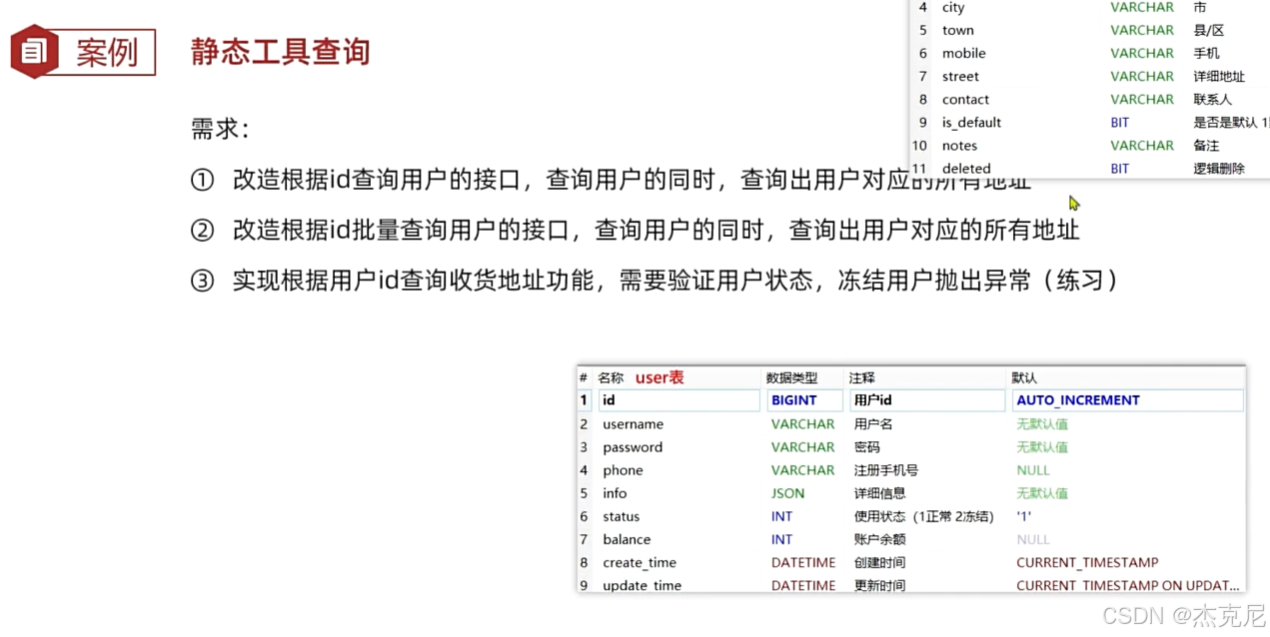Click the 更新时间 comment cell

pos(880,585)
